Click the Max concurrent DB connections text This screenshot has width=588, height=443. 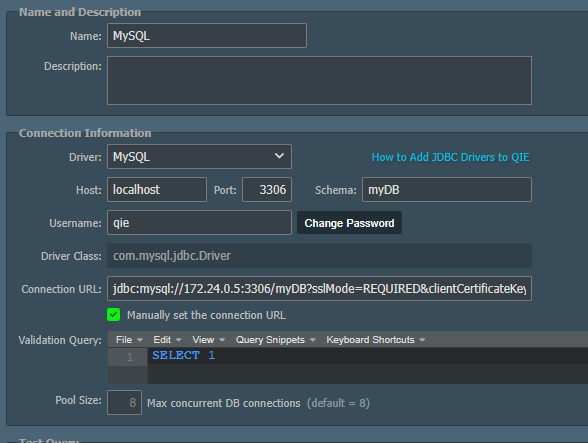coord(224,403)
